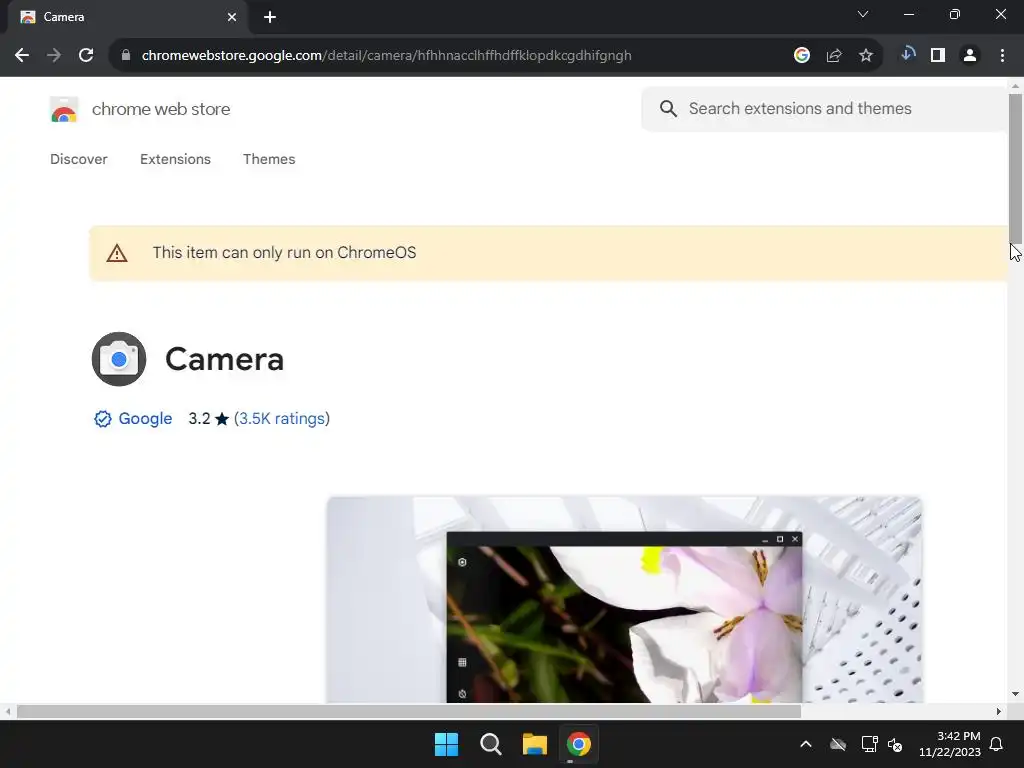This screenshot has height=768, width=1024.
Task: Share this page from the address bar
Action: pos(834,56)
